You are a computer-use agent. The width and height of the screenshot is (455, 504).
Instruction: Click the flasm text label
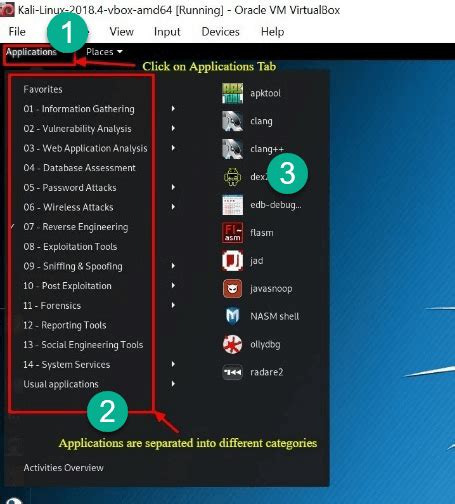(x=262, y=233)
